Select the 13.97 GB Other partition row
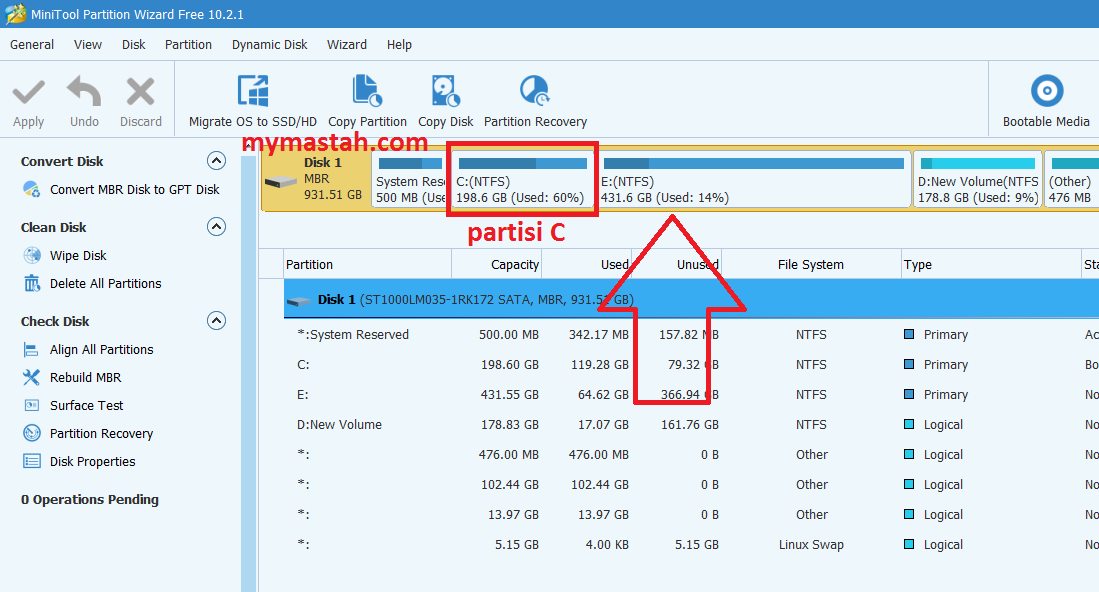The width and height of the screenshot is (1099, 592). pyautogui.click(x=691, y=514)
